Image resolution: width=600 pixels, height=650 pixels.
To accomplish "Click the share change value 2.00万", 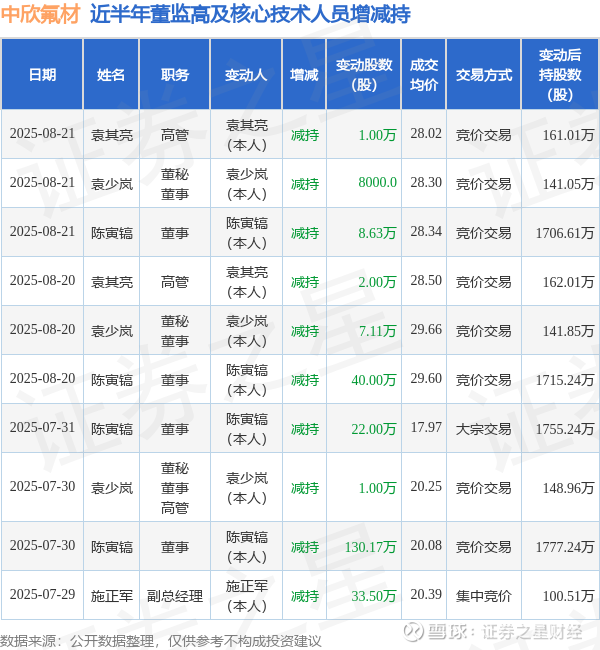I will coord(377,282).
